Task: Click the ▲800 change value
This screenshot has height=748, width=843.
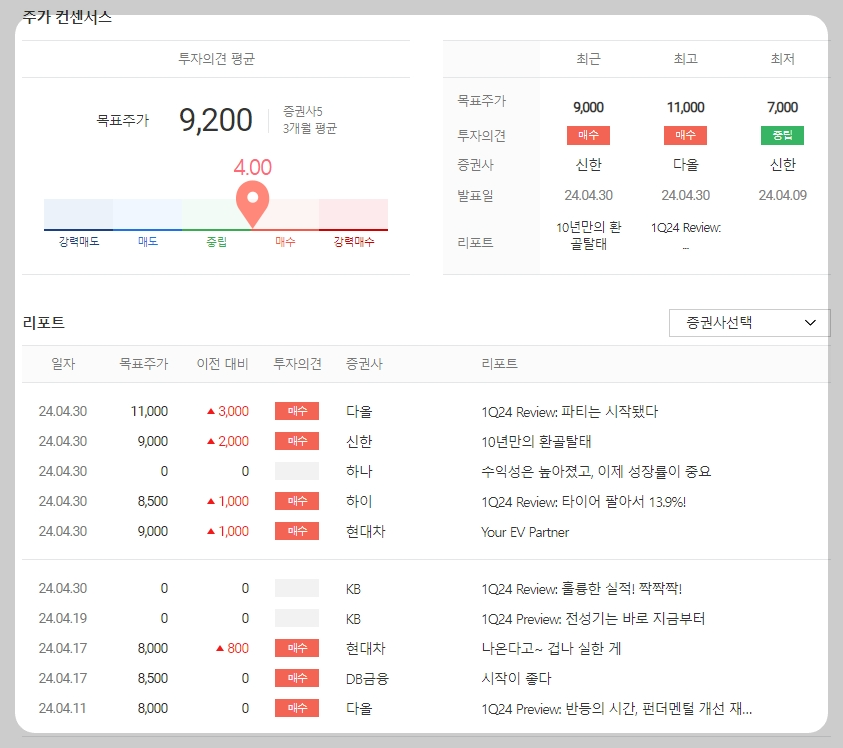Action: tap(232, 648)
